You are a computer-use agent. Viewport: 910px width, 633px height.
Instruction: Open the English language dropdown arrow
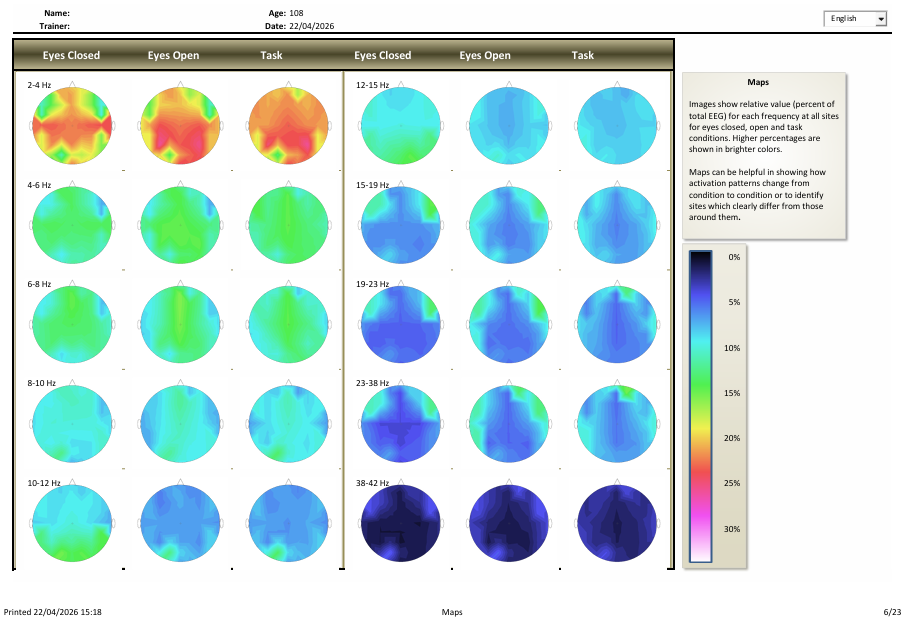(880, 19)
